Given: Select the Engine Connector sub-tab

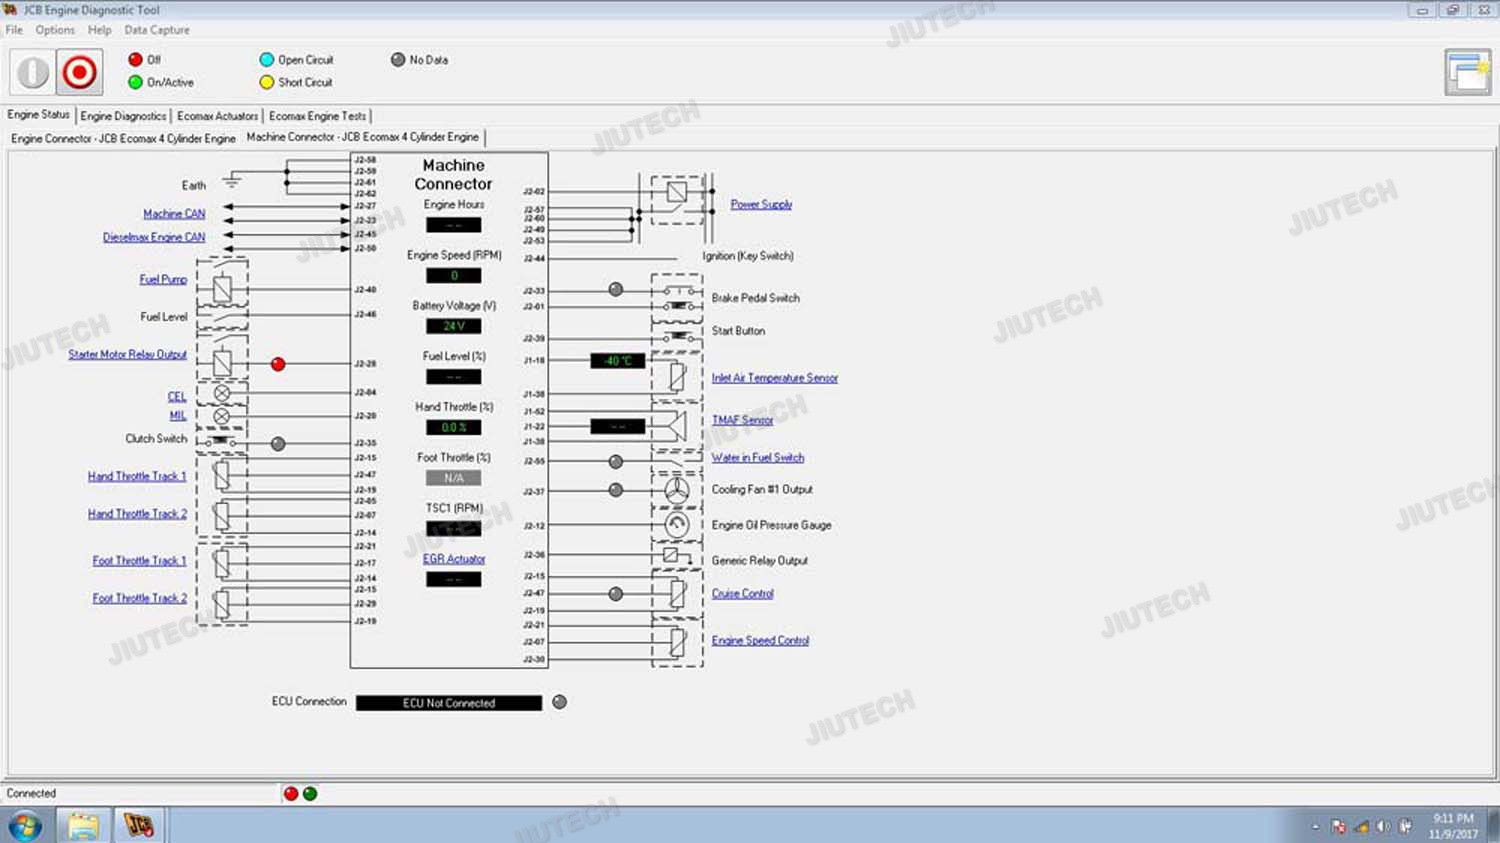Looking at the screenshot, I should 123,138.
